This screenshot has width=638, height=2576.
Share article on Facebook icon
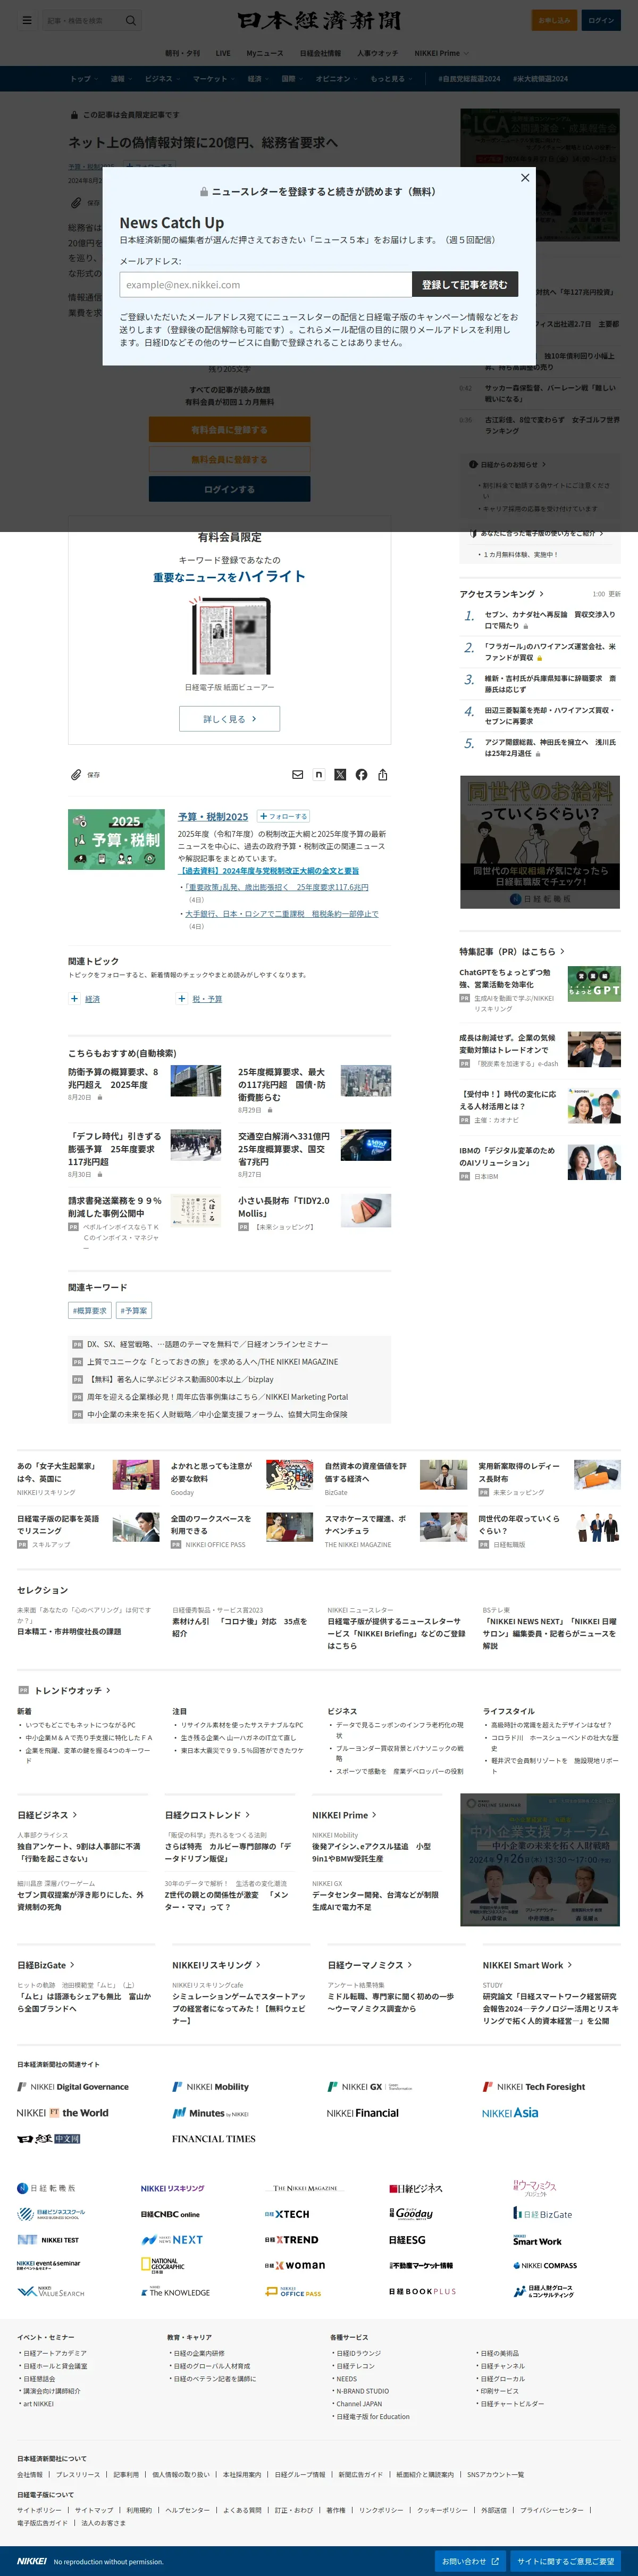tap(361, 775)
